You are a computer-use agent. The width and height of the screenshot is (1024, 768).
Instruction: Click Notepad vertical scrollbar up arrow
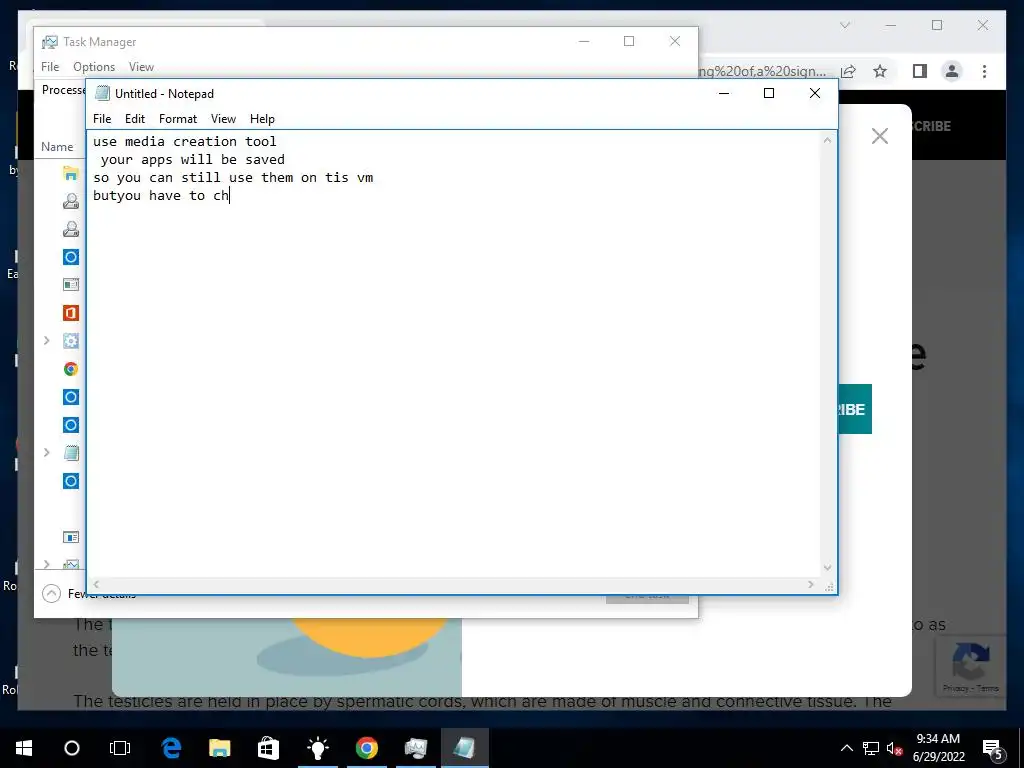pos(827,140)
